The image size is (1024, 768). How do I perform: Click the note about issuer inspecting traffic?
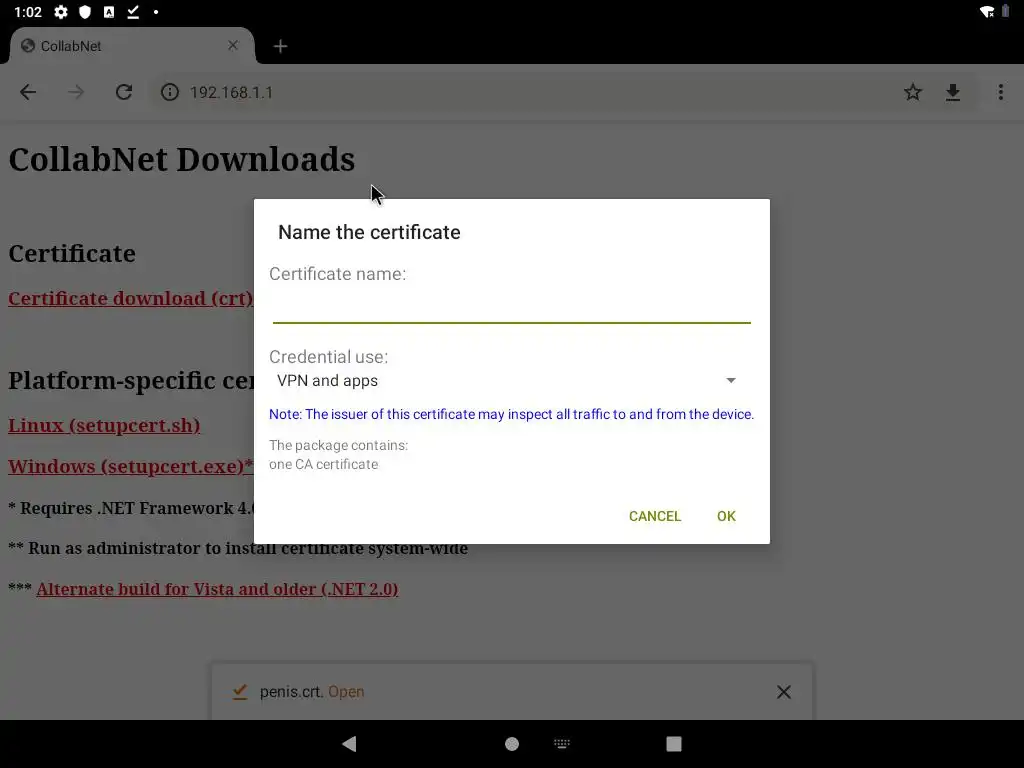coord(511,414)
